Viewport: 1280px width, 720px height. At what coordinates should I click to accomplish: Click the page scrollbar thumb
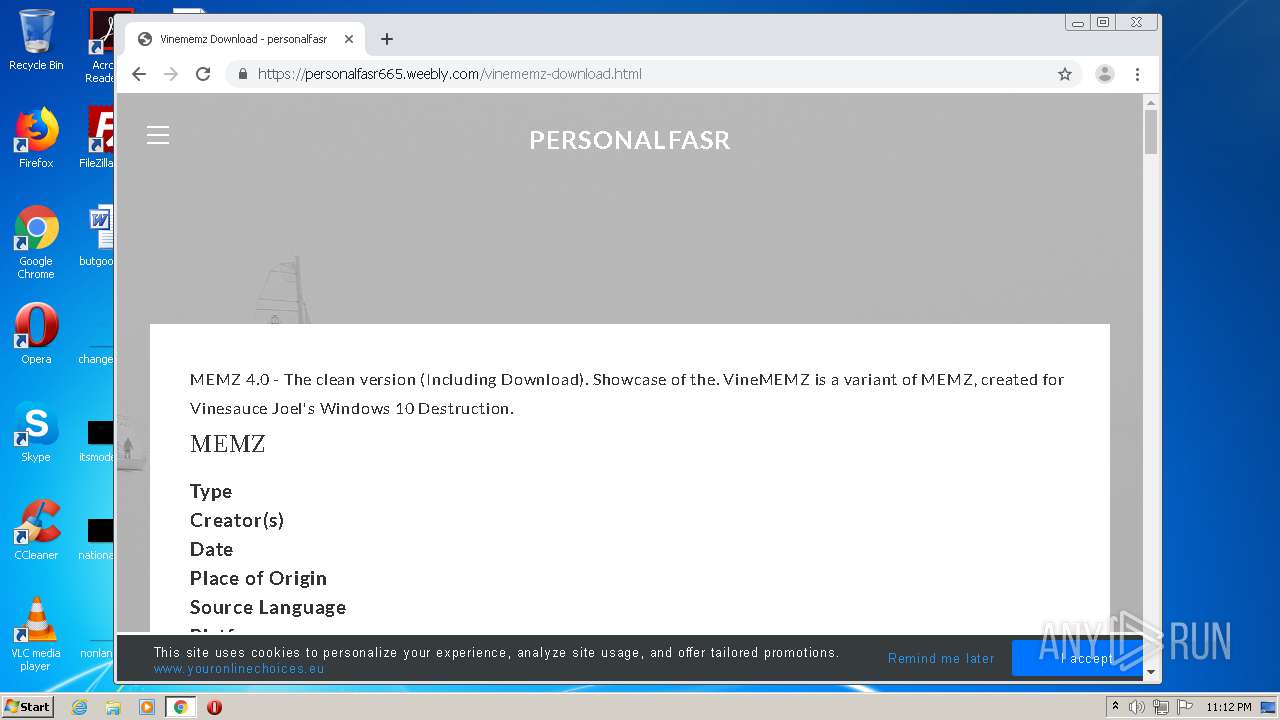click(1151, 132)
